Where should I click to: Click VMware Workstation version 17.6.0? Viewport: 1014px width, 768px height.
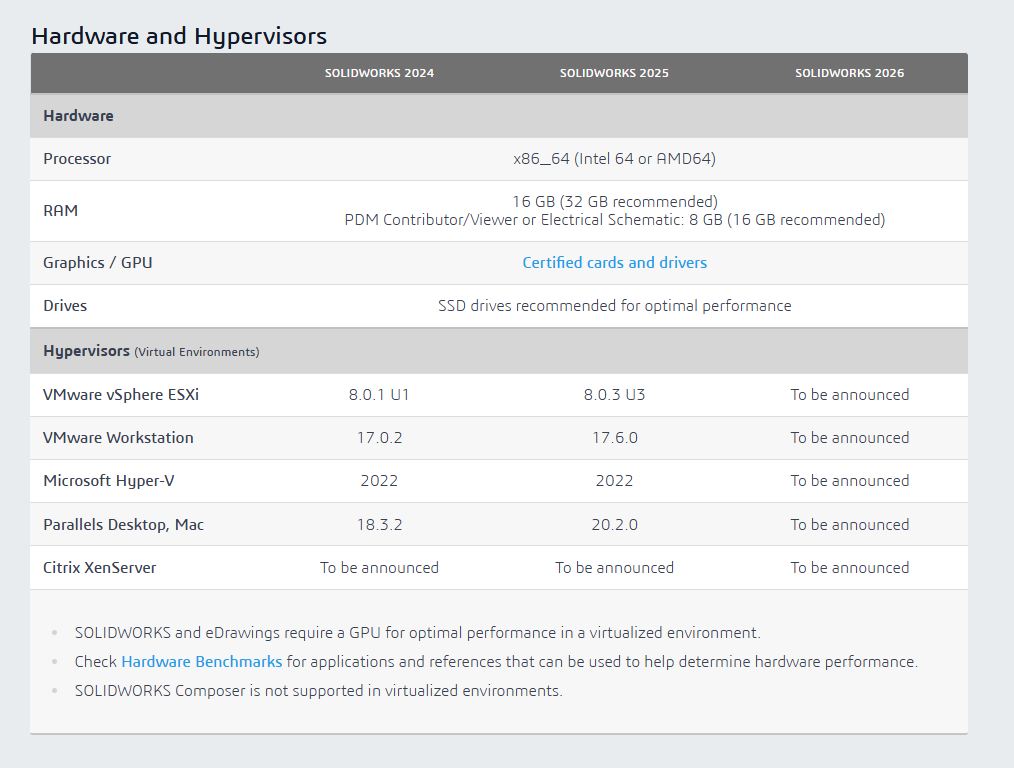point(614,437)
